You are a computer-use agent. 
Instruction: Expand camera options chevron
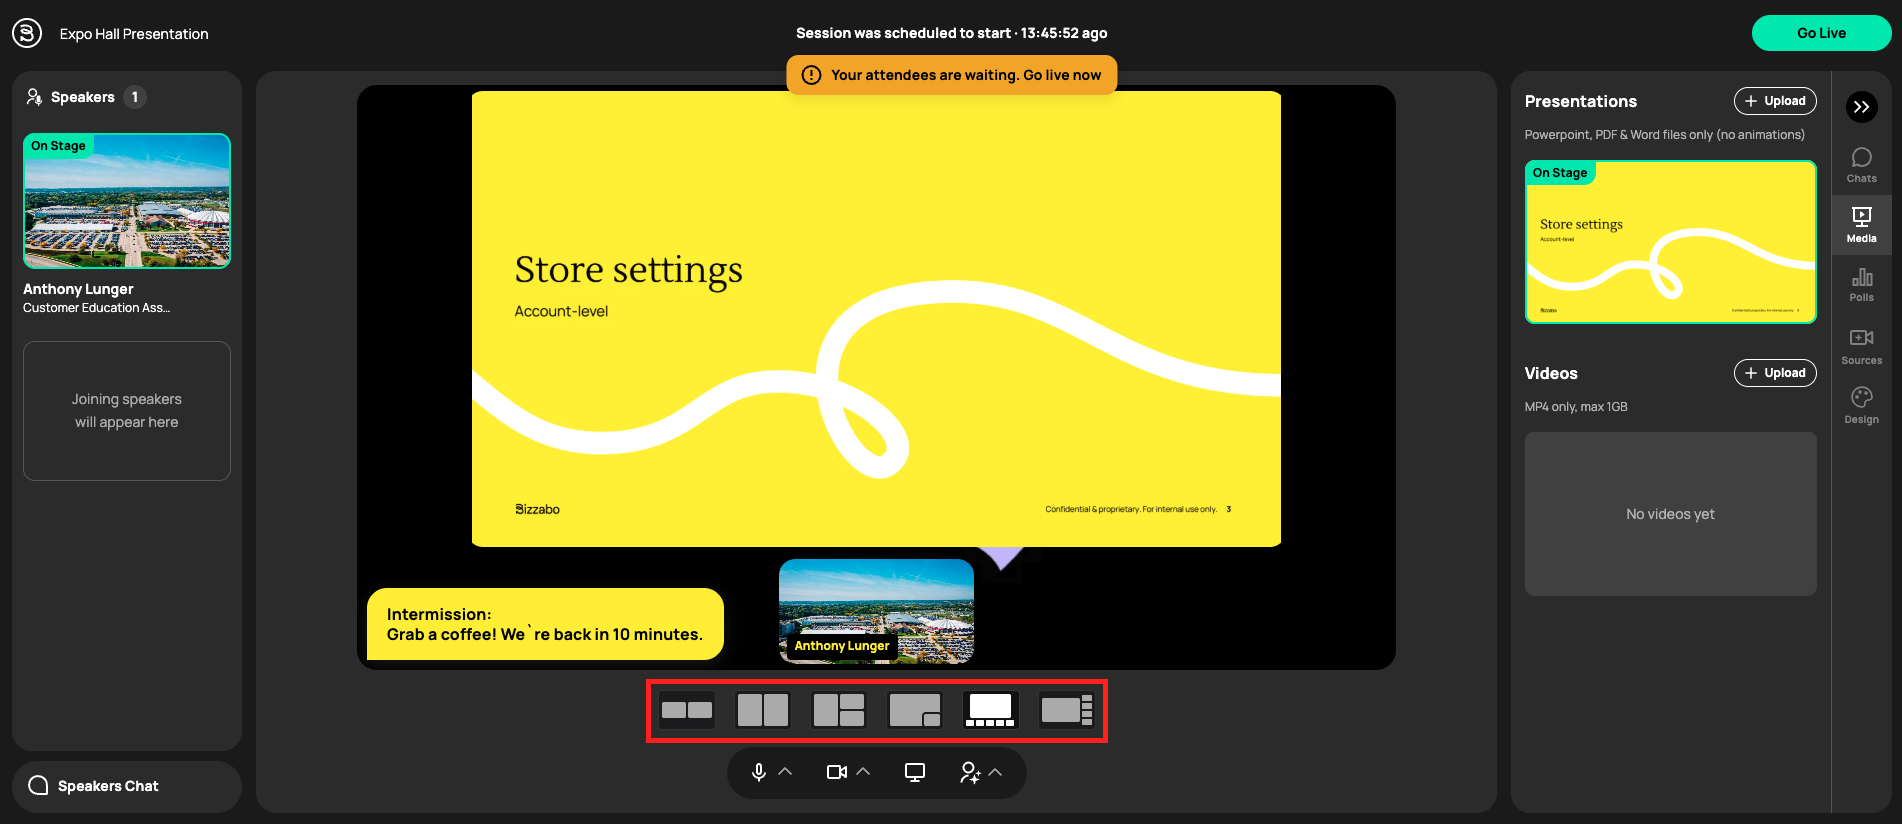(x=863, y=772)
